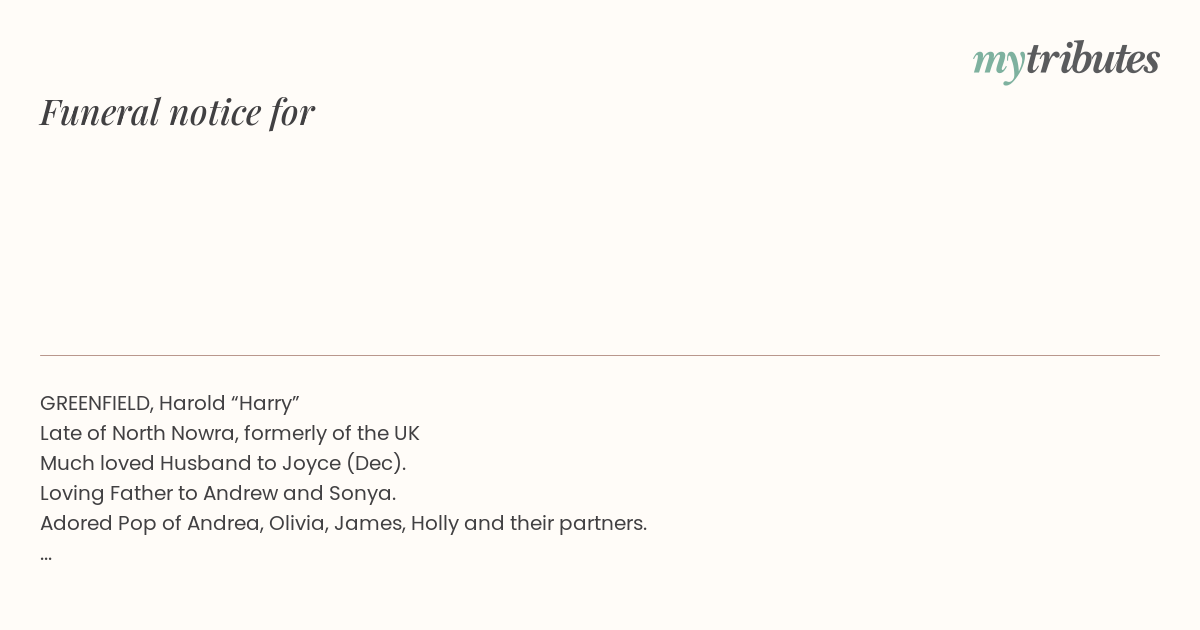Click the mytributes logo

[x=1065, y=59]
